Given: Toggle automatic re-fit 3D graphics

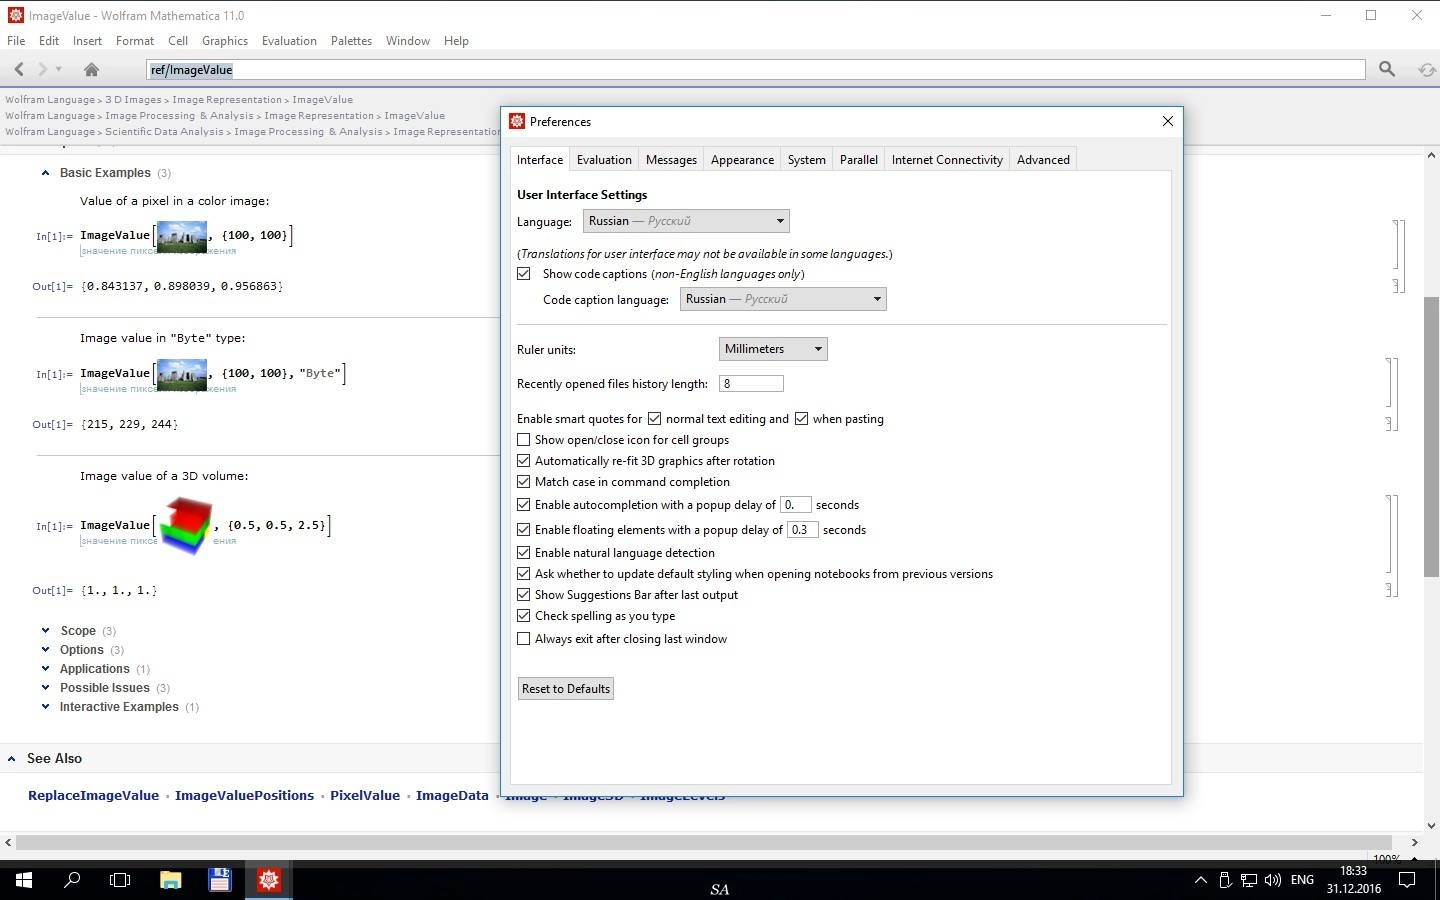Looking at the screenshot, I should click(523, 460).
